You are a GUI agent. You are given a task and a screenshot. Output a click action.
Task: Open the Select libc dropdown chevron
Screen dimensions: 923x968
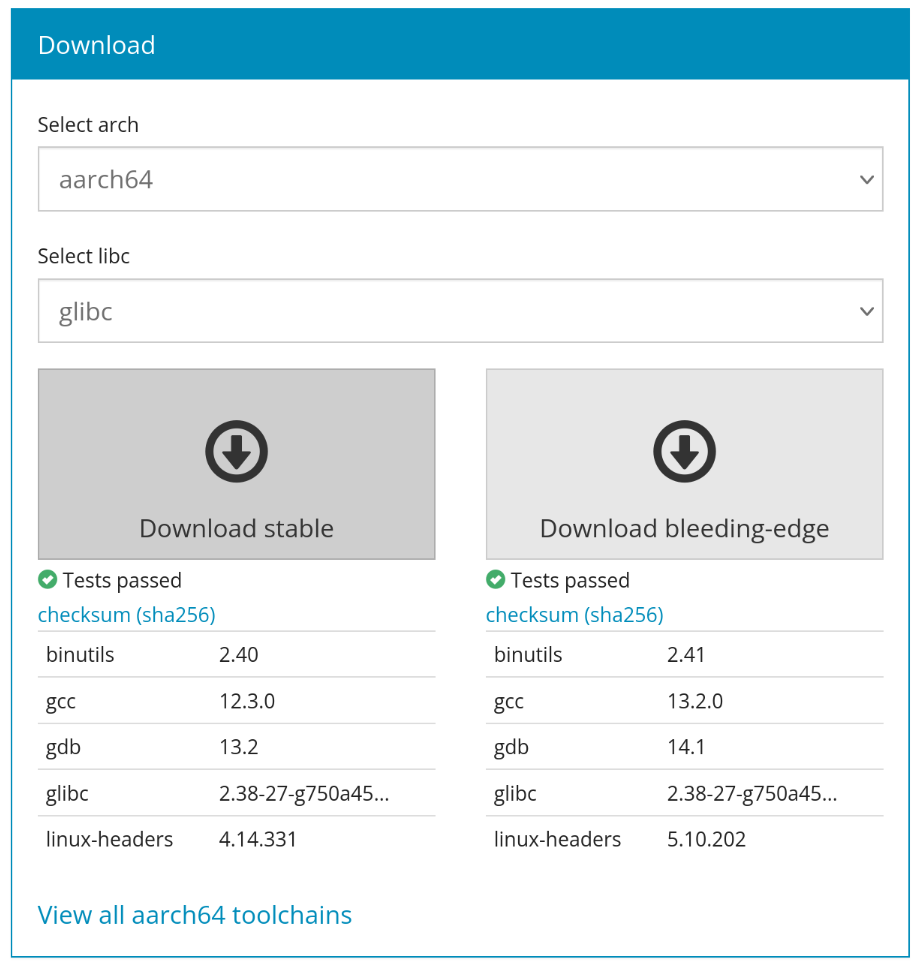[867, 311]
